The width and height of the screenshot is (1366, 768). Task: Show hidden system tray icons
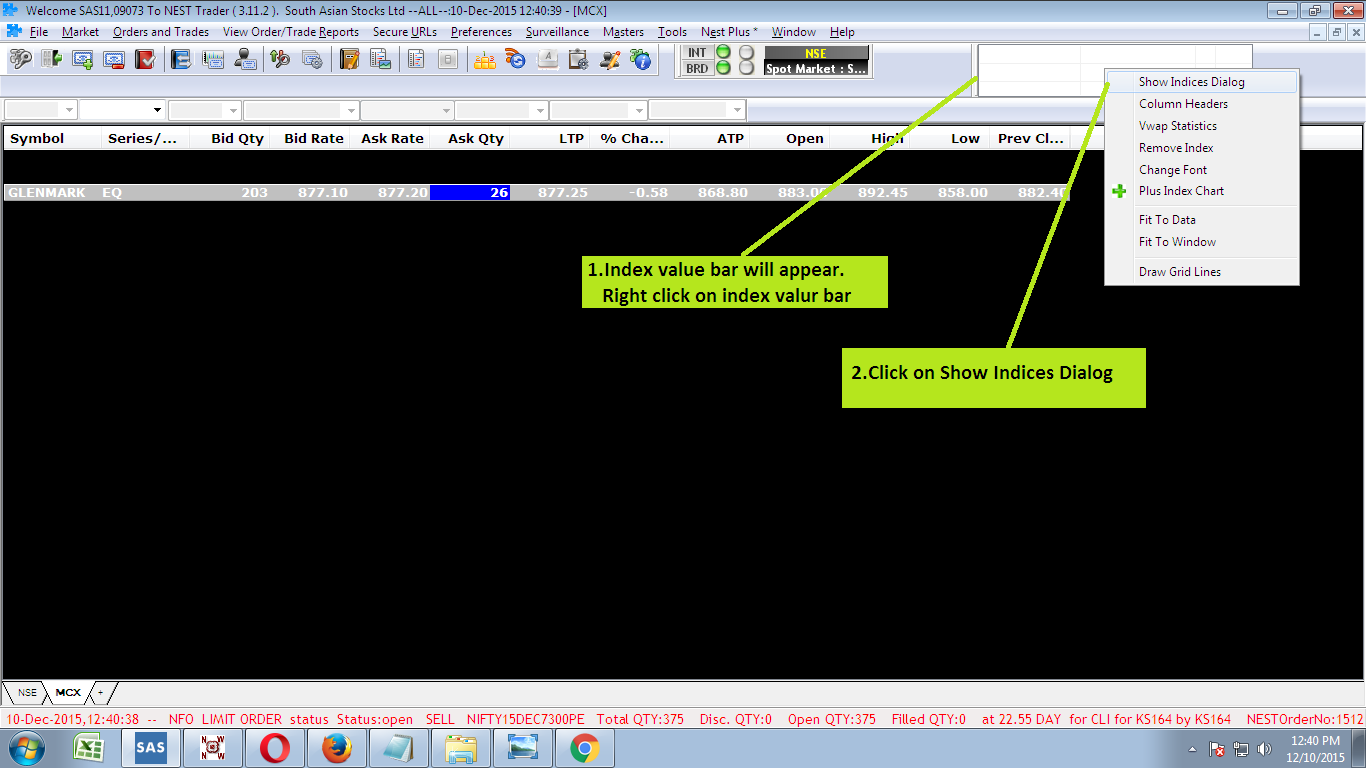(1193, 749)
